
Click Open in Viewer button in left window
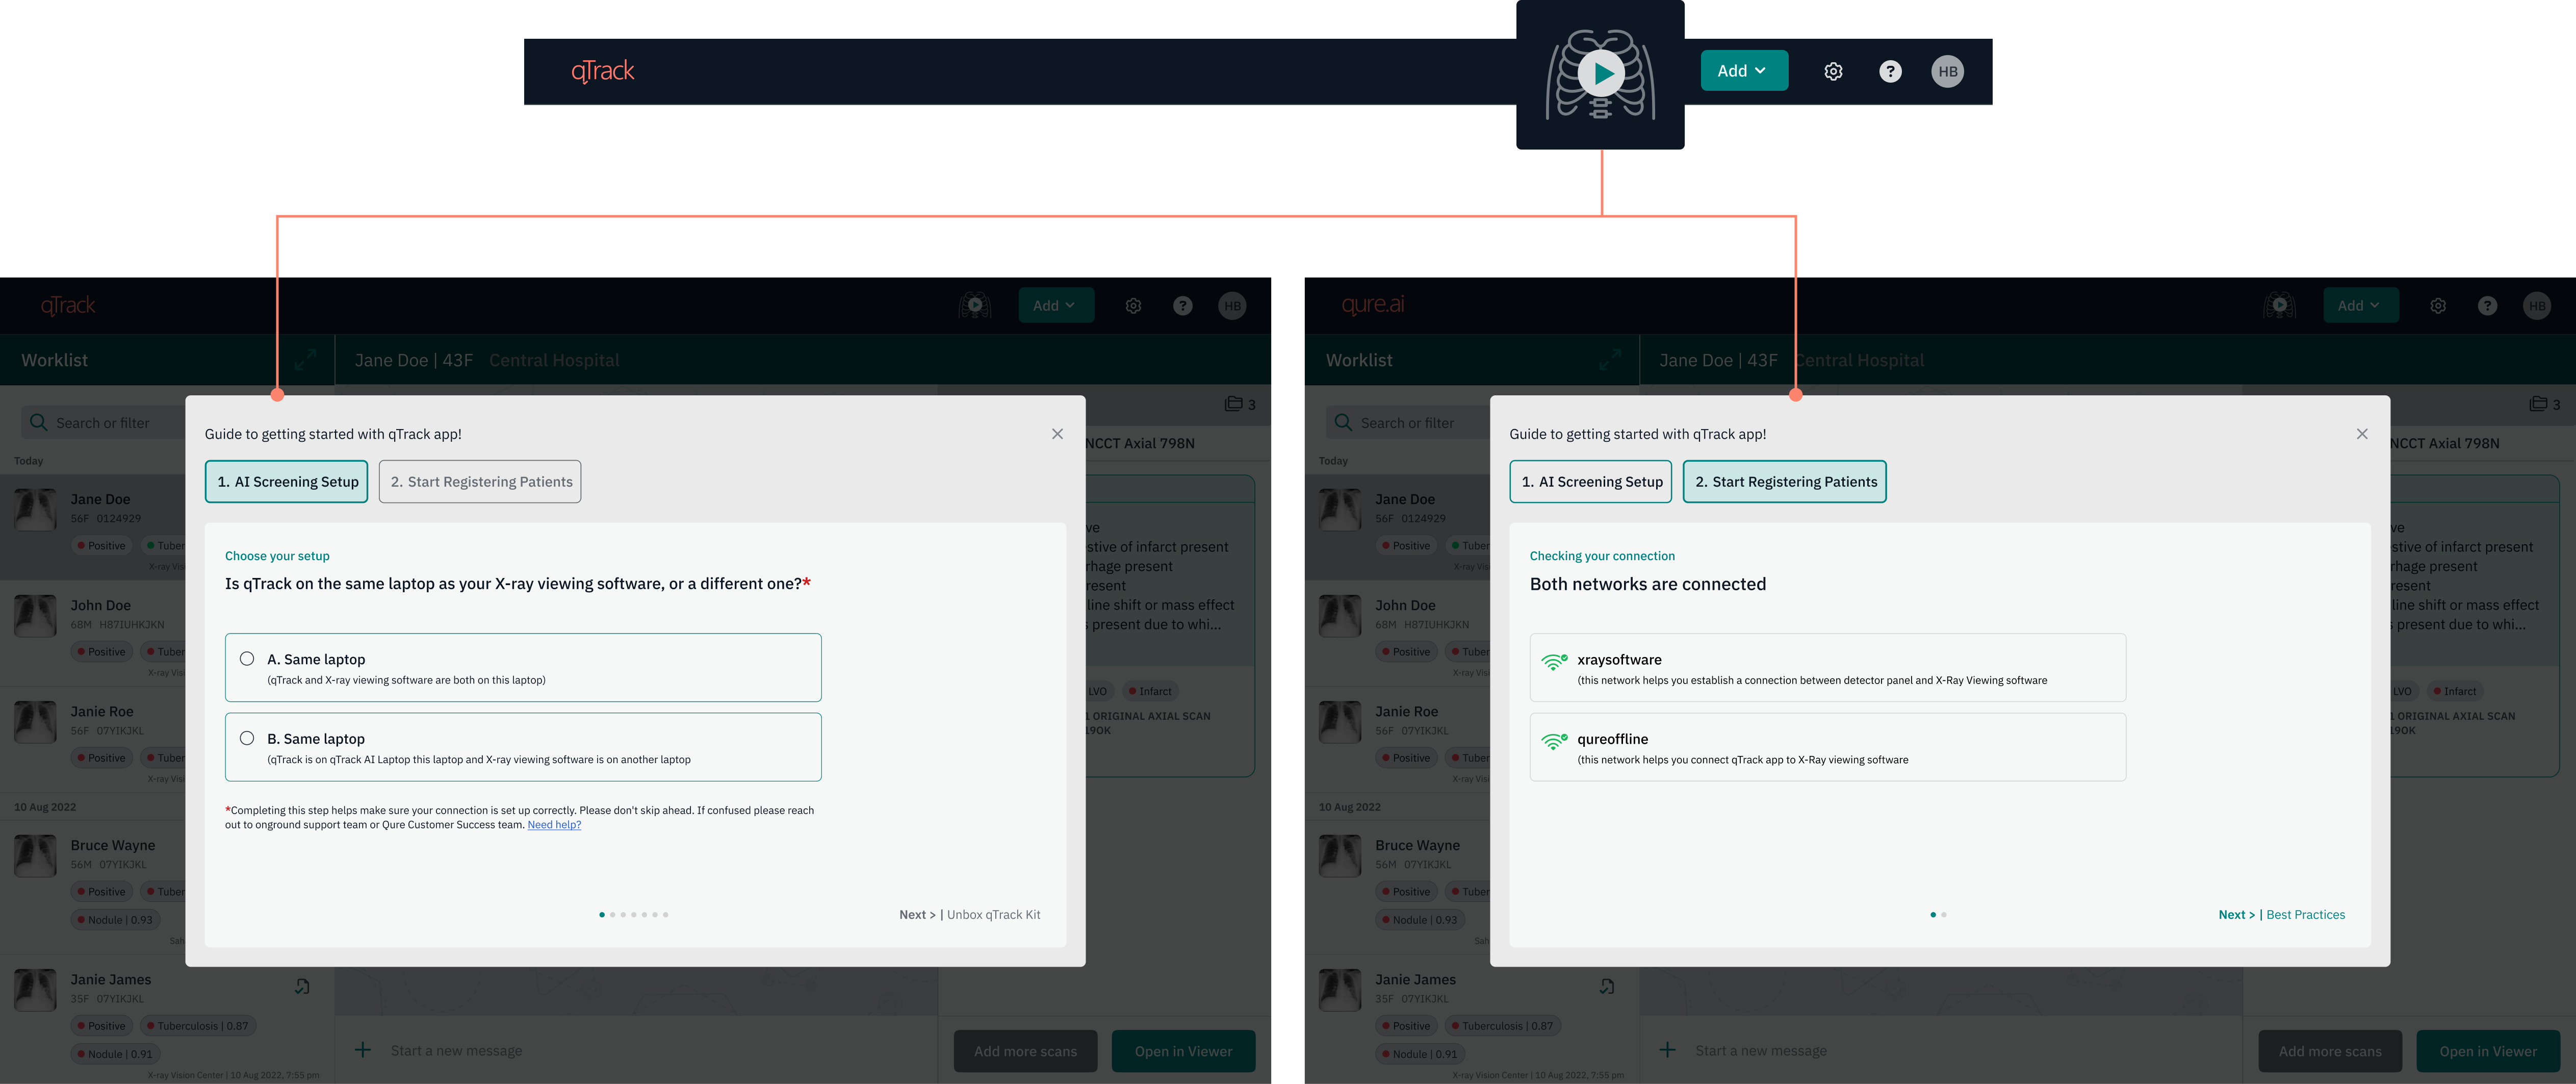click(1183, 1051)
